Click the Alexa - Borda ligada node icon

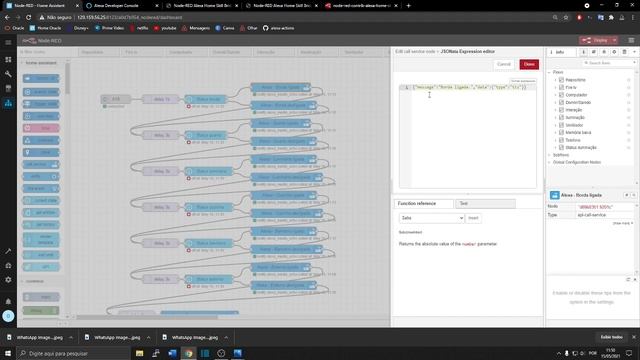tap(554, 196)
